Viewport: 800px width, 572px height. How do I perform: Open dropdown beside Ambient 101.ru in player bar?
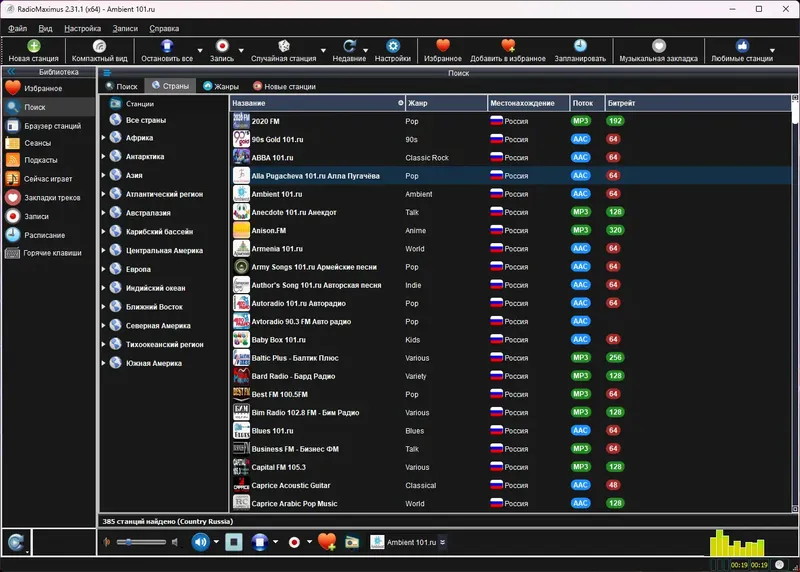point(442,542)
